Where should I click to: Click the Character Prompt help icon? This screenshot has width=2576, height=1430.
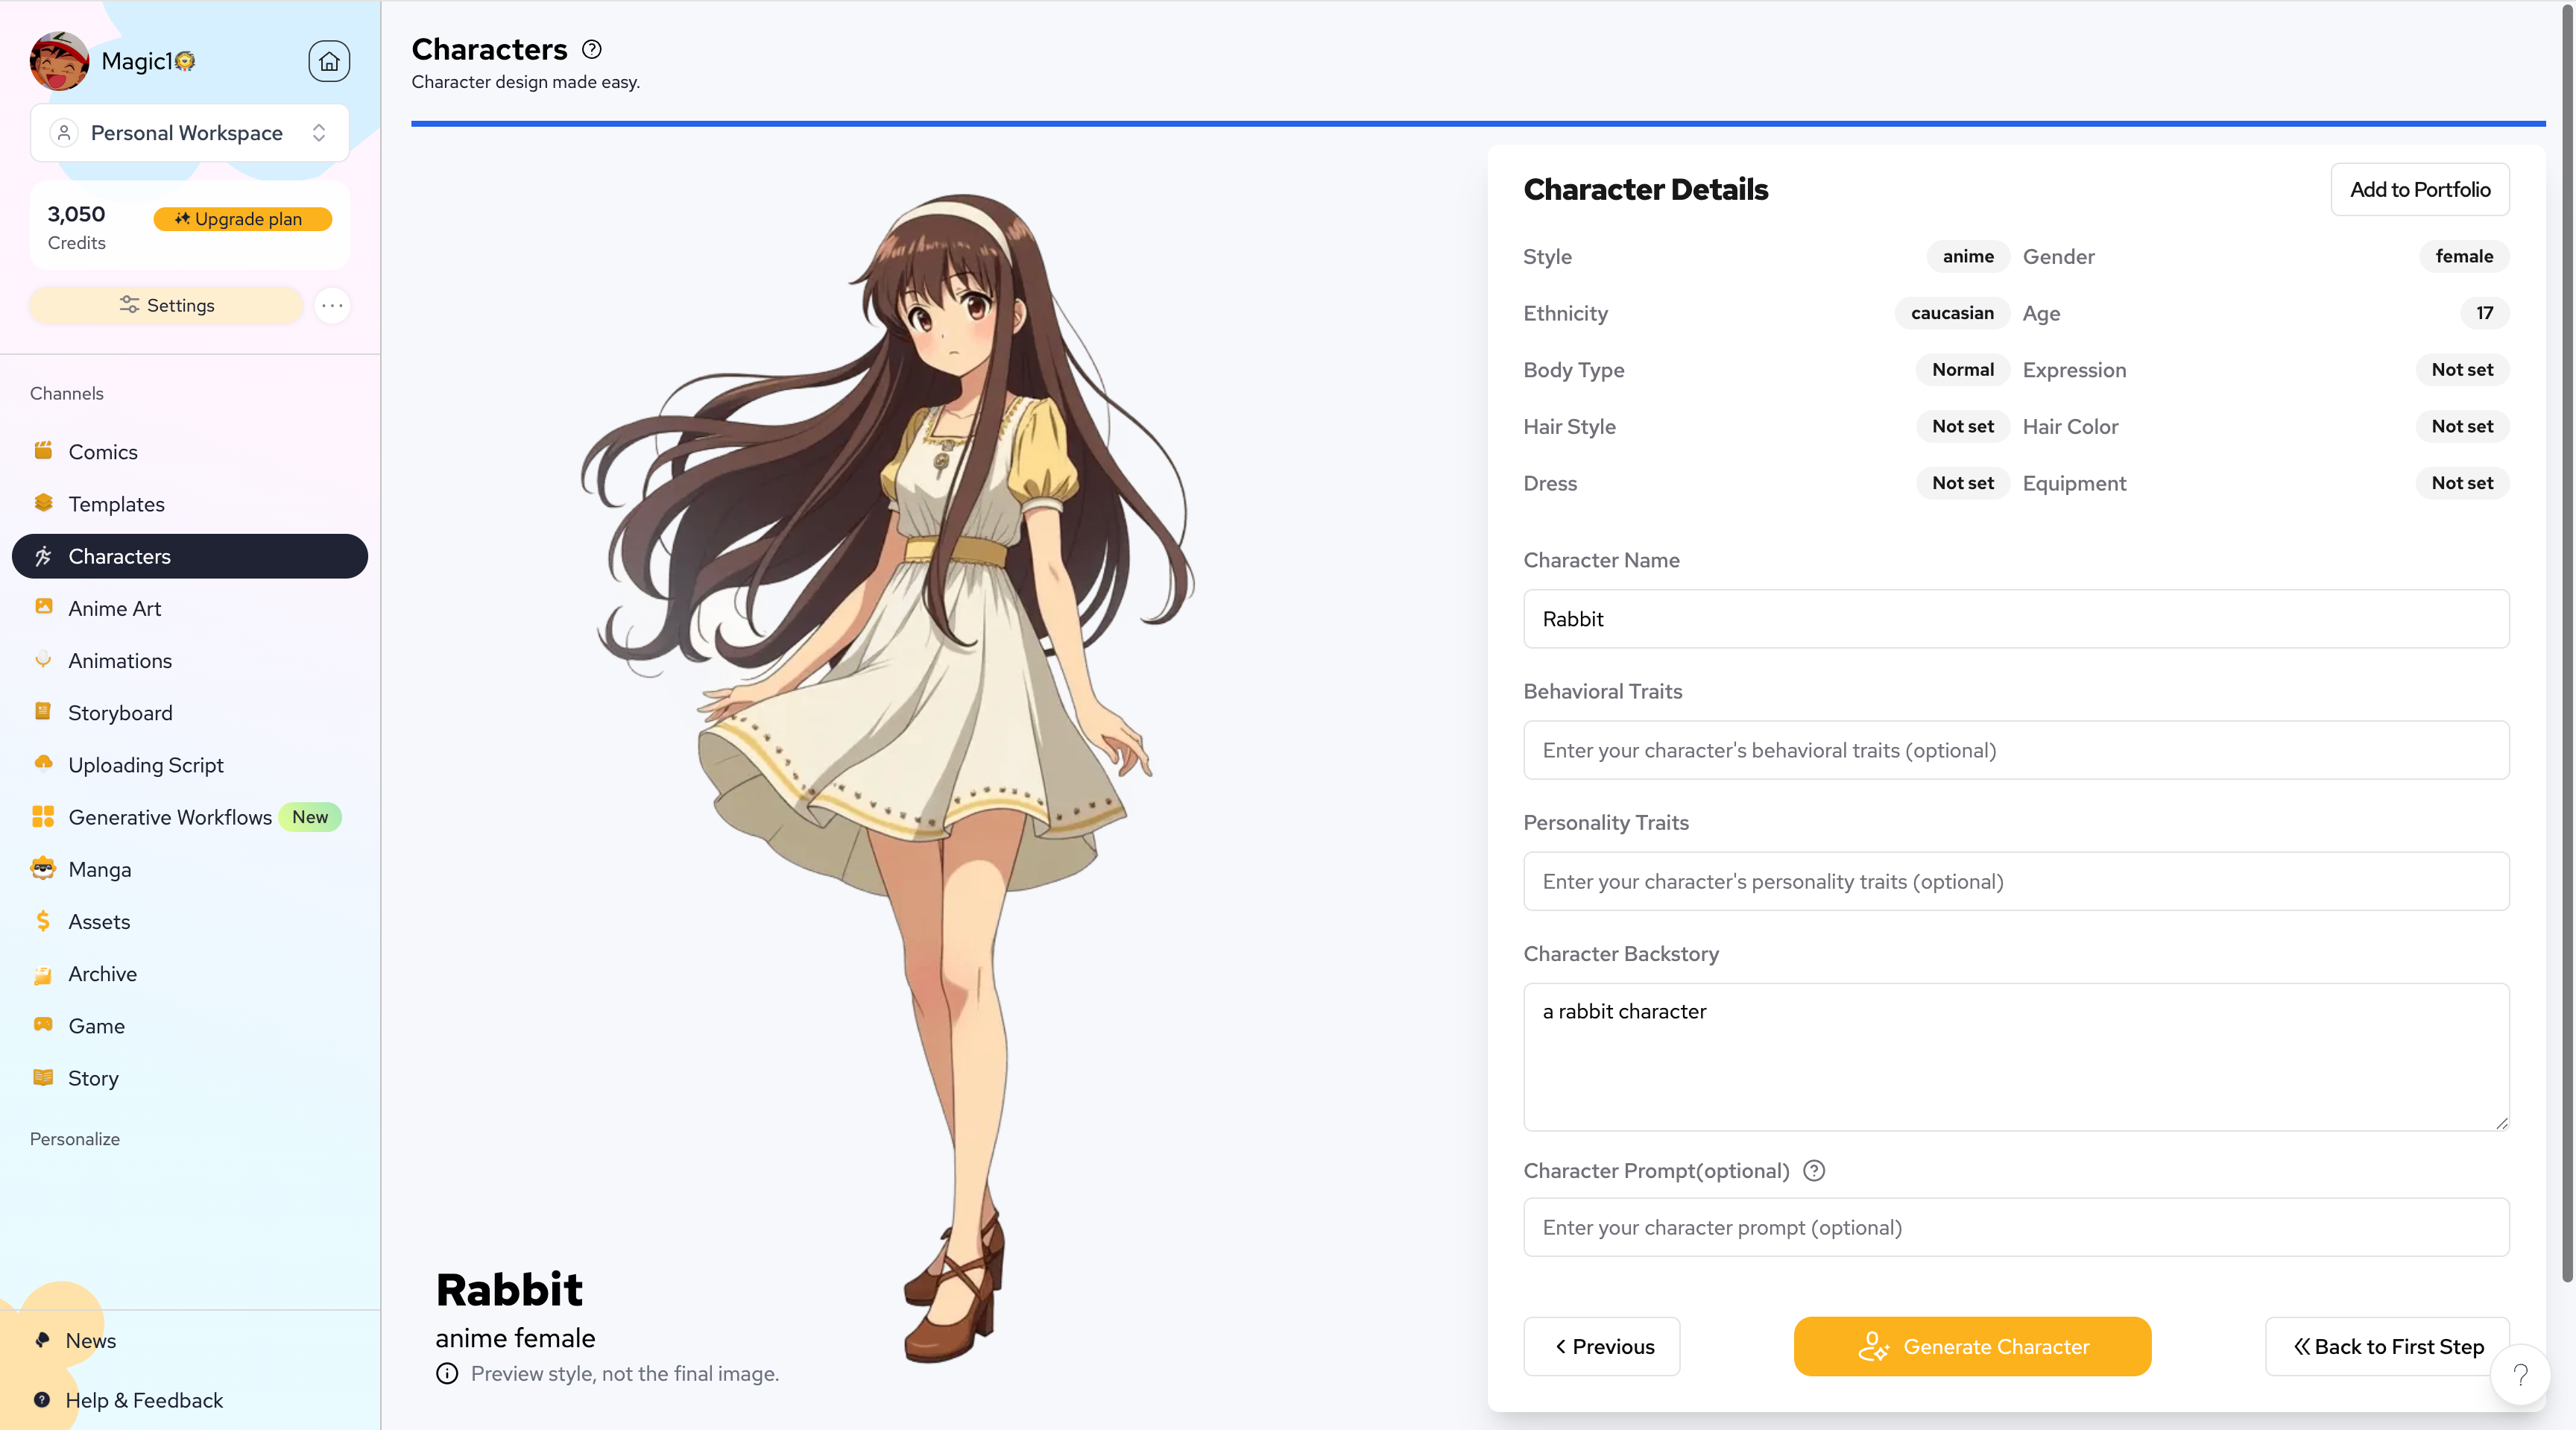point(1814,1170)
